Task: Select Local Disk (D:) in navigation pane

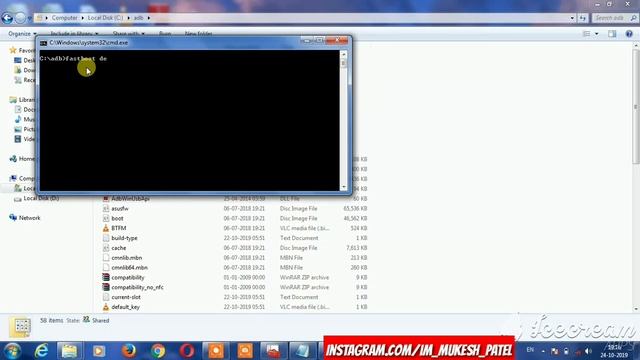Action: 36,198
